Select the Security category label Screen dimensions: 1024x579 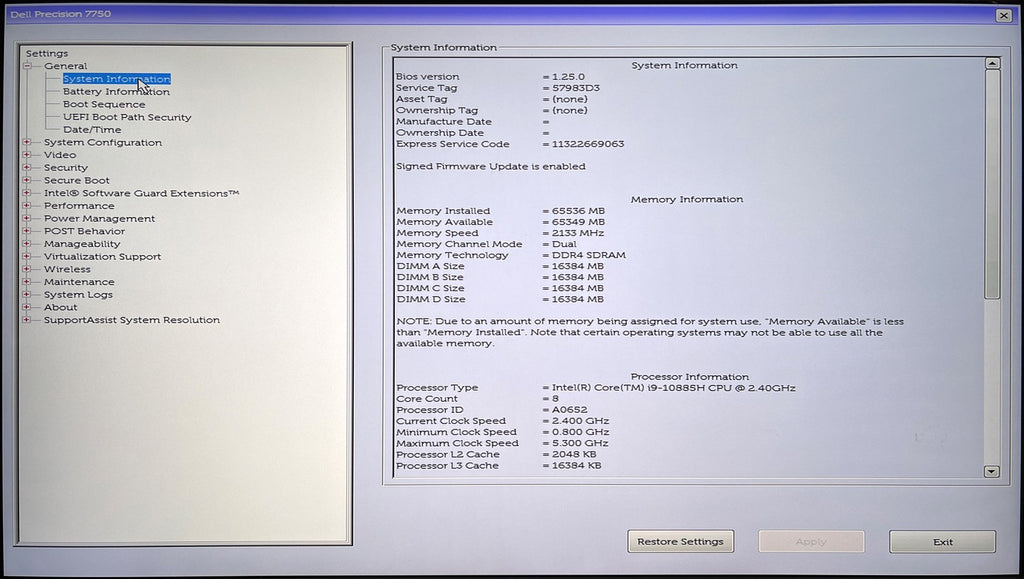tap(65, 168)
